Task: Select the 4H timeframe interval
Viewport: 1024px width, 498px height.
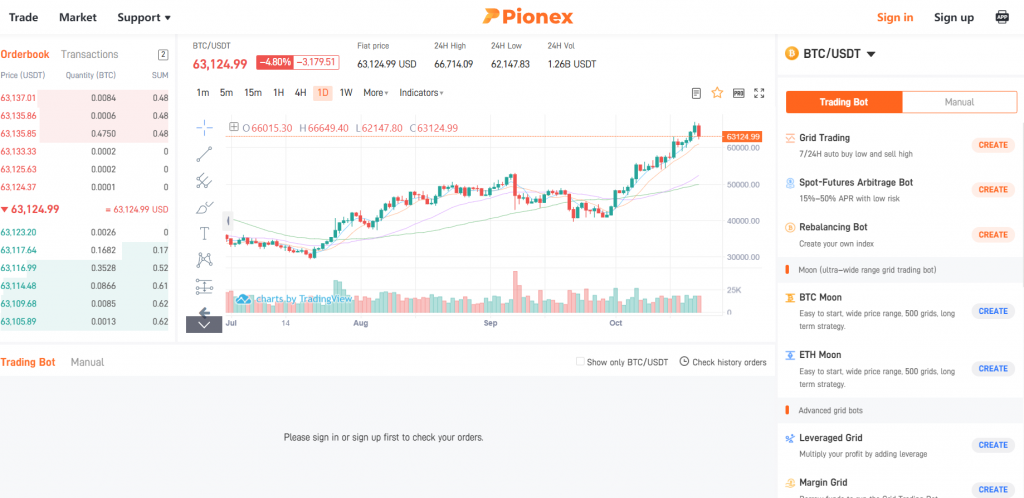Action: click(x=300, y=93)
